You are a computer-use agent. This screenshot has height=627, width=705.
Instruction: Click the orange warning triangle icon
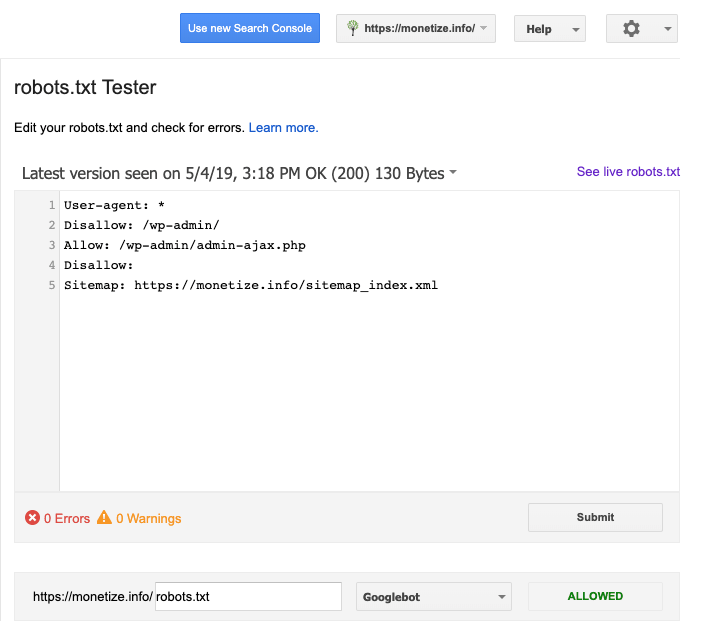pos(104,517)
